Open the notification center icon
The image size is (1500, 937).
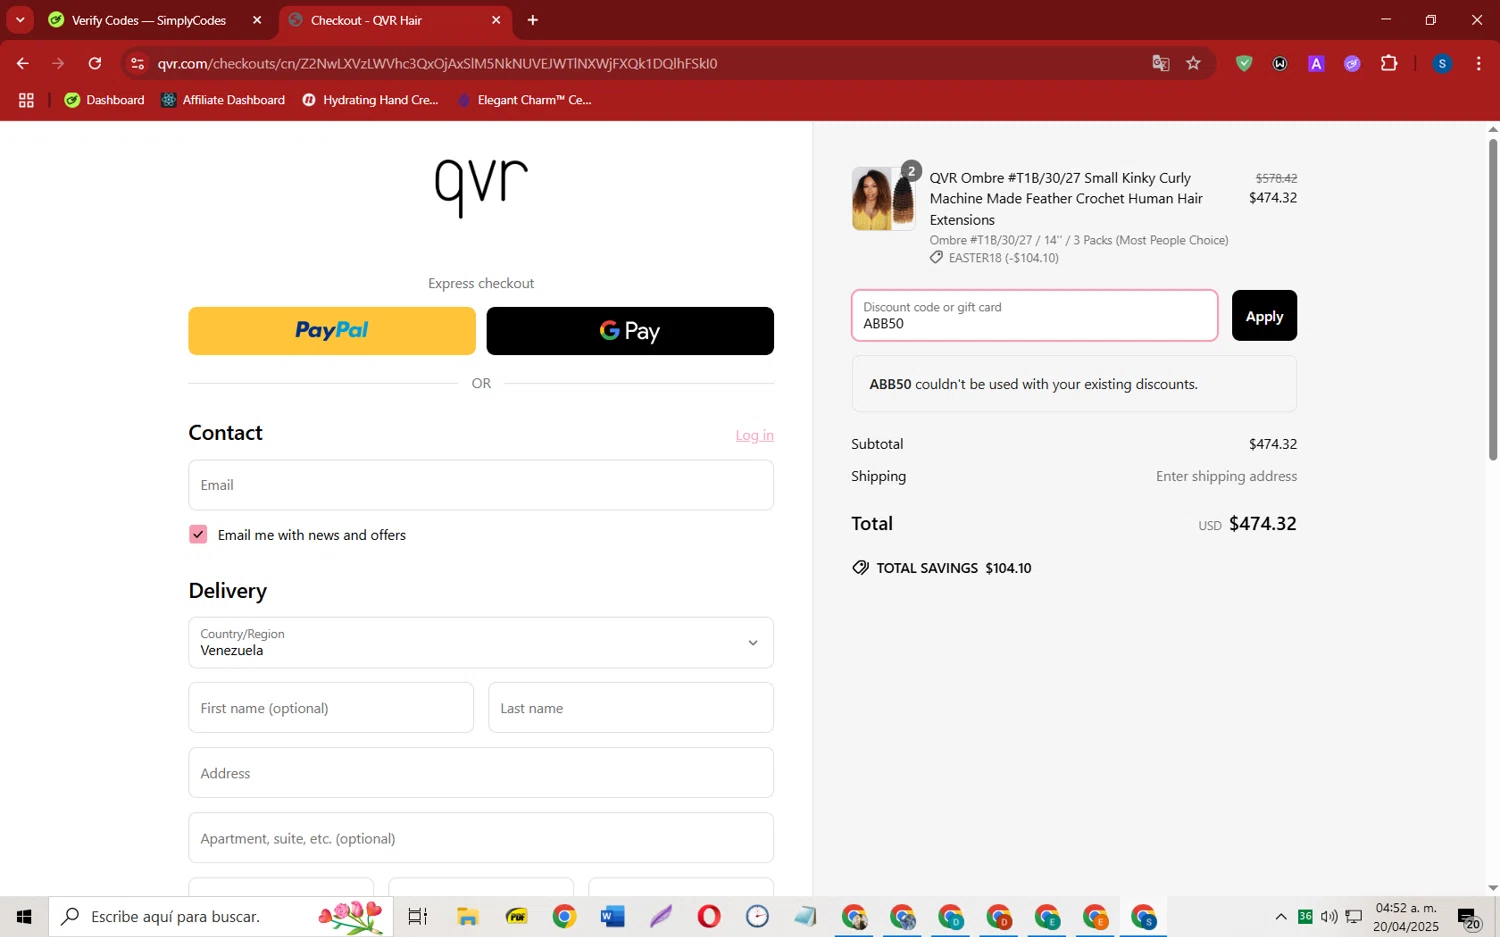pos(1468,918)
